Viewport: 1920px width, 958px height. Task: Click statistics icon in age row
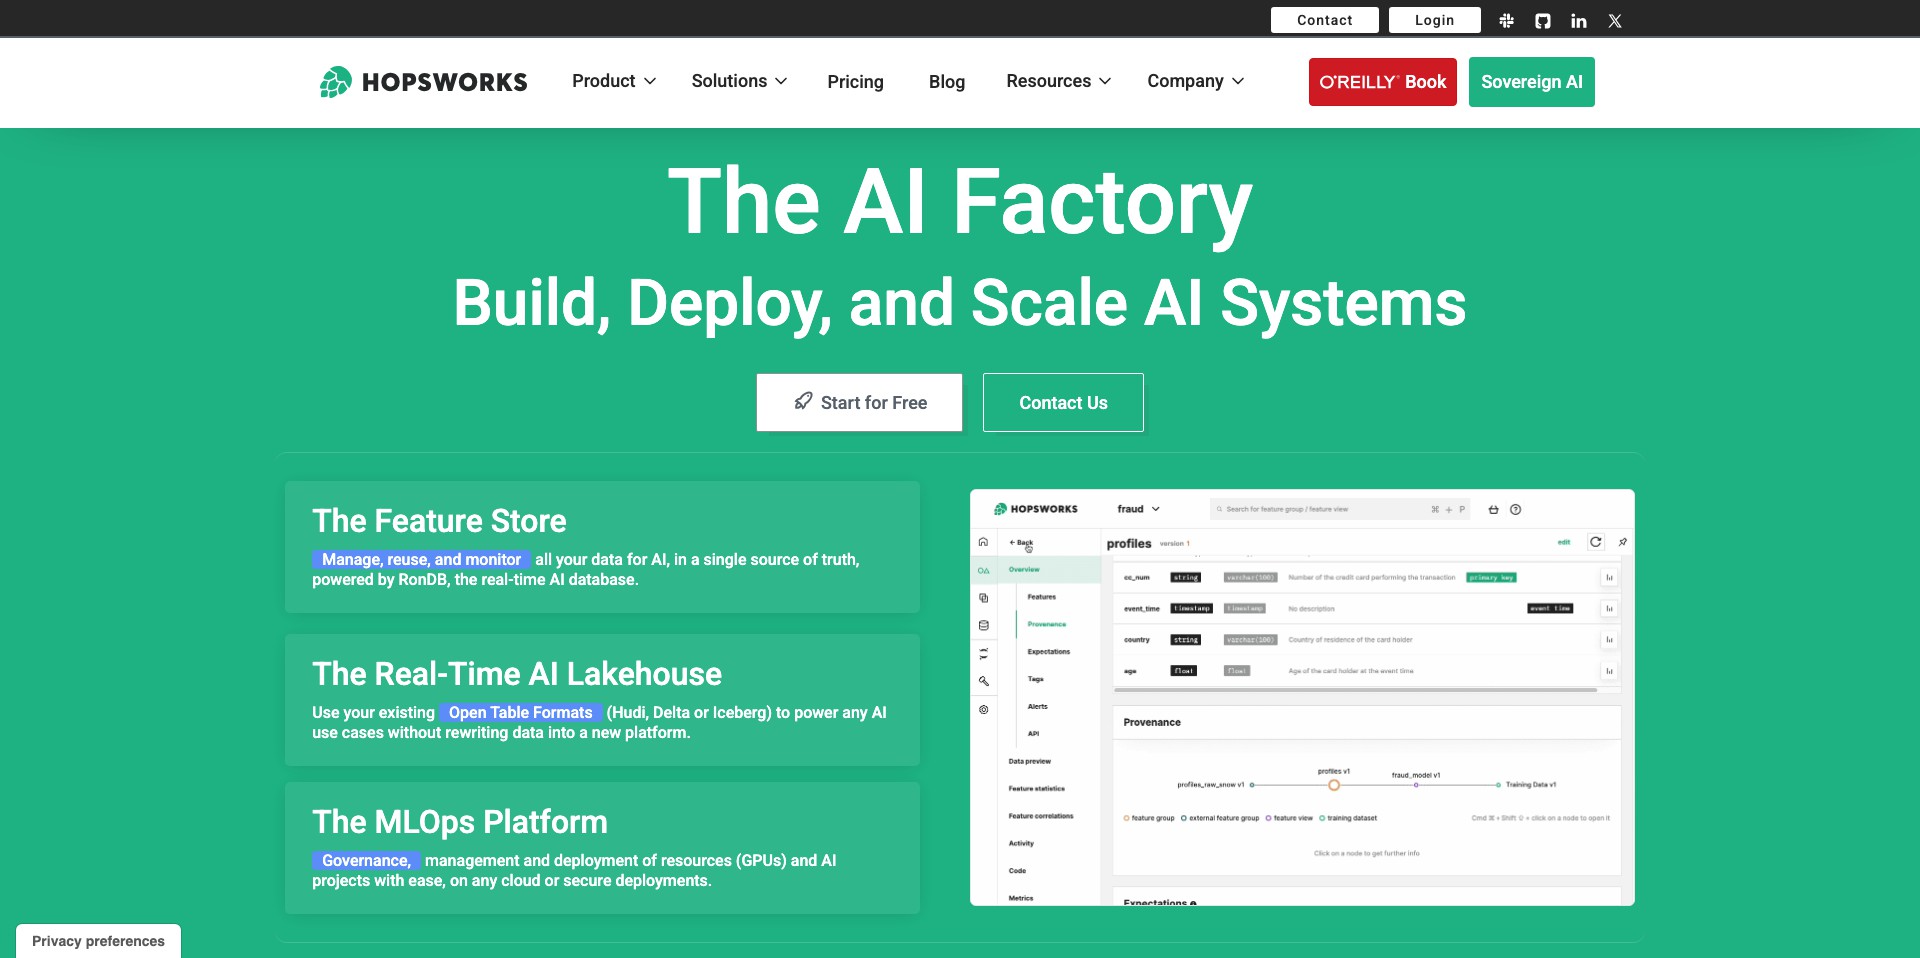[1609, 671]
